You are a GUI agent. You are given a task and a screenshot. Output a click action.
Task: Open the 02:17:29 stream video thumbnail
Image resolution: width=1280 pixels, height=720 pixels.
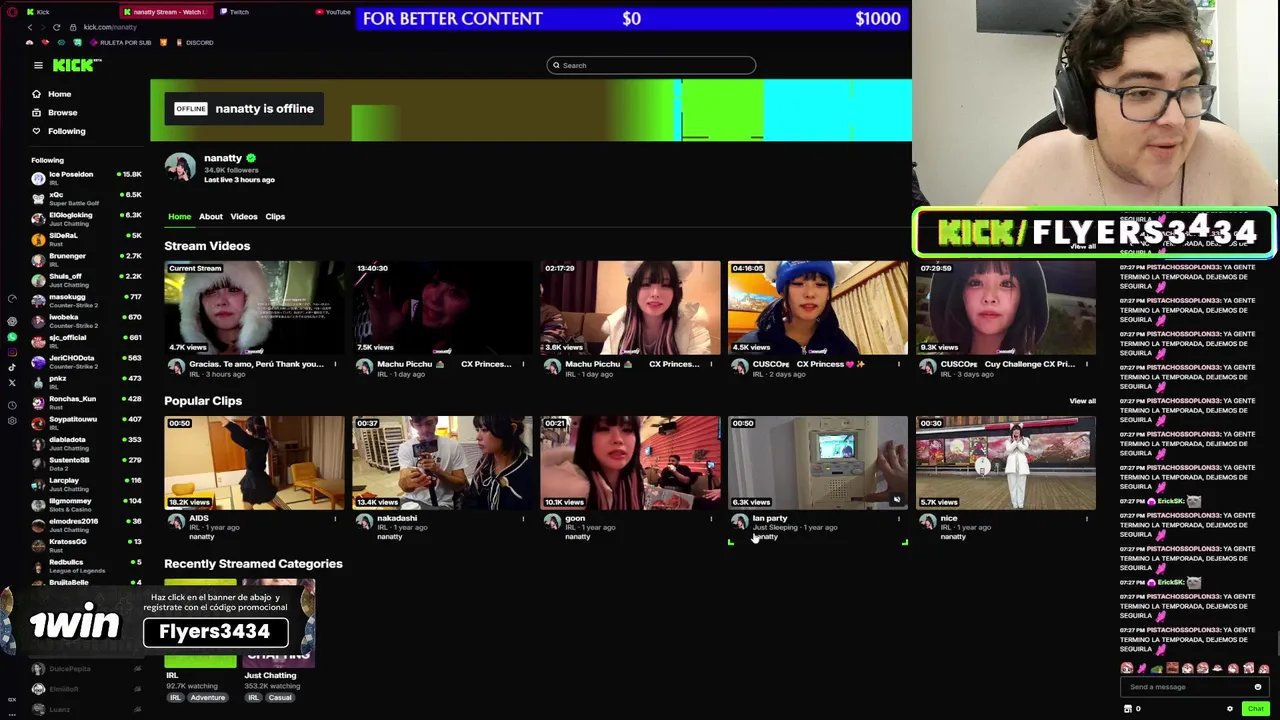point(630,308)
